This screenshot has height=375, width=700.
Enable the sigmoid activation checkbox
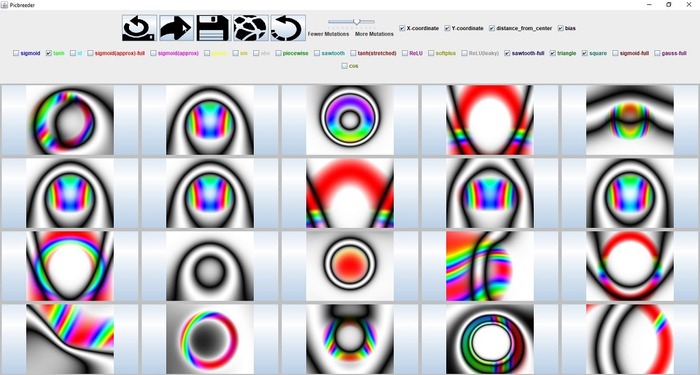click(16, 53)
